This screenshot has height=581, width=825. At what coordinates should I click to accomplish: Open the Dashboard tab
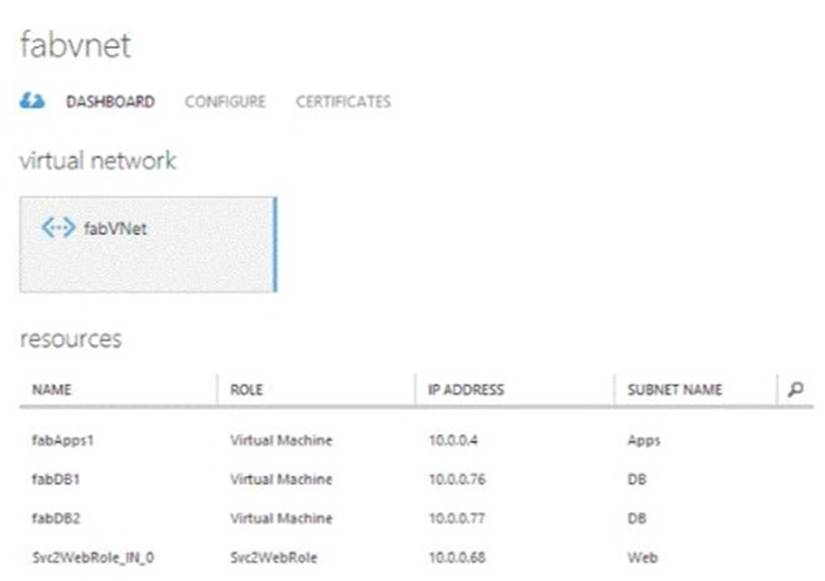pos(110,101)
